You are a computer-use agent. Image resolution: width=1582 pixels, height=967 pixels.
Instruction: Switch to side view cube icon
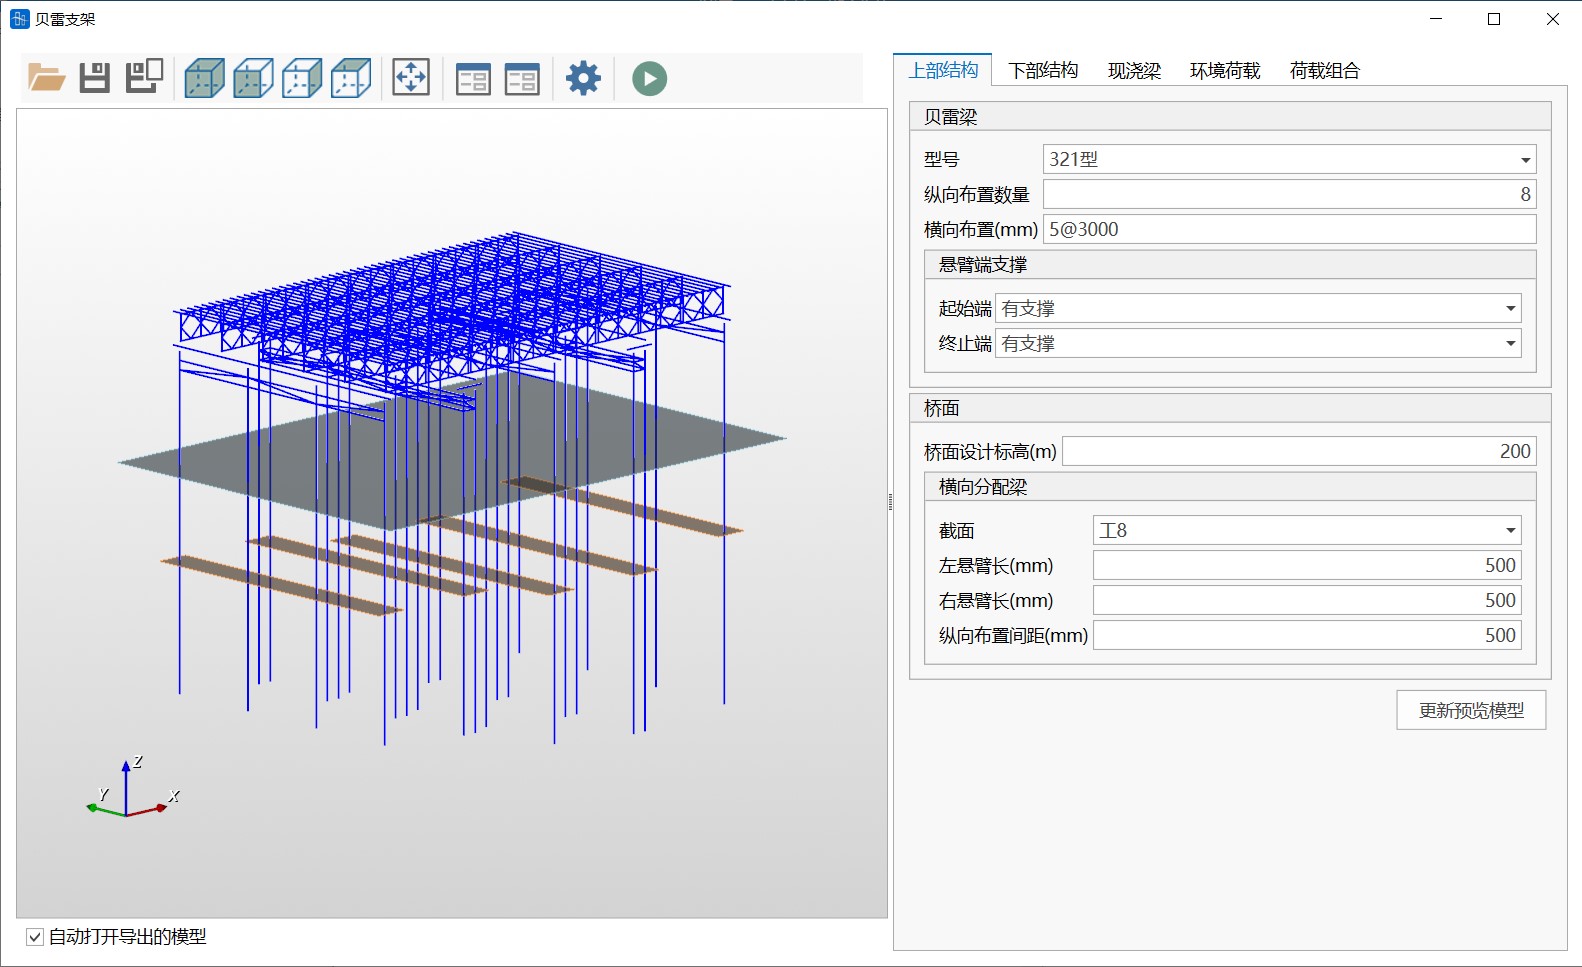coord(302,78)
